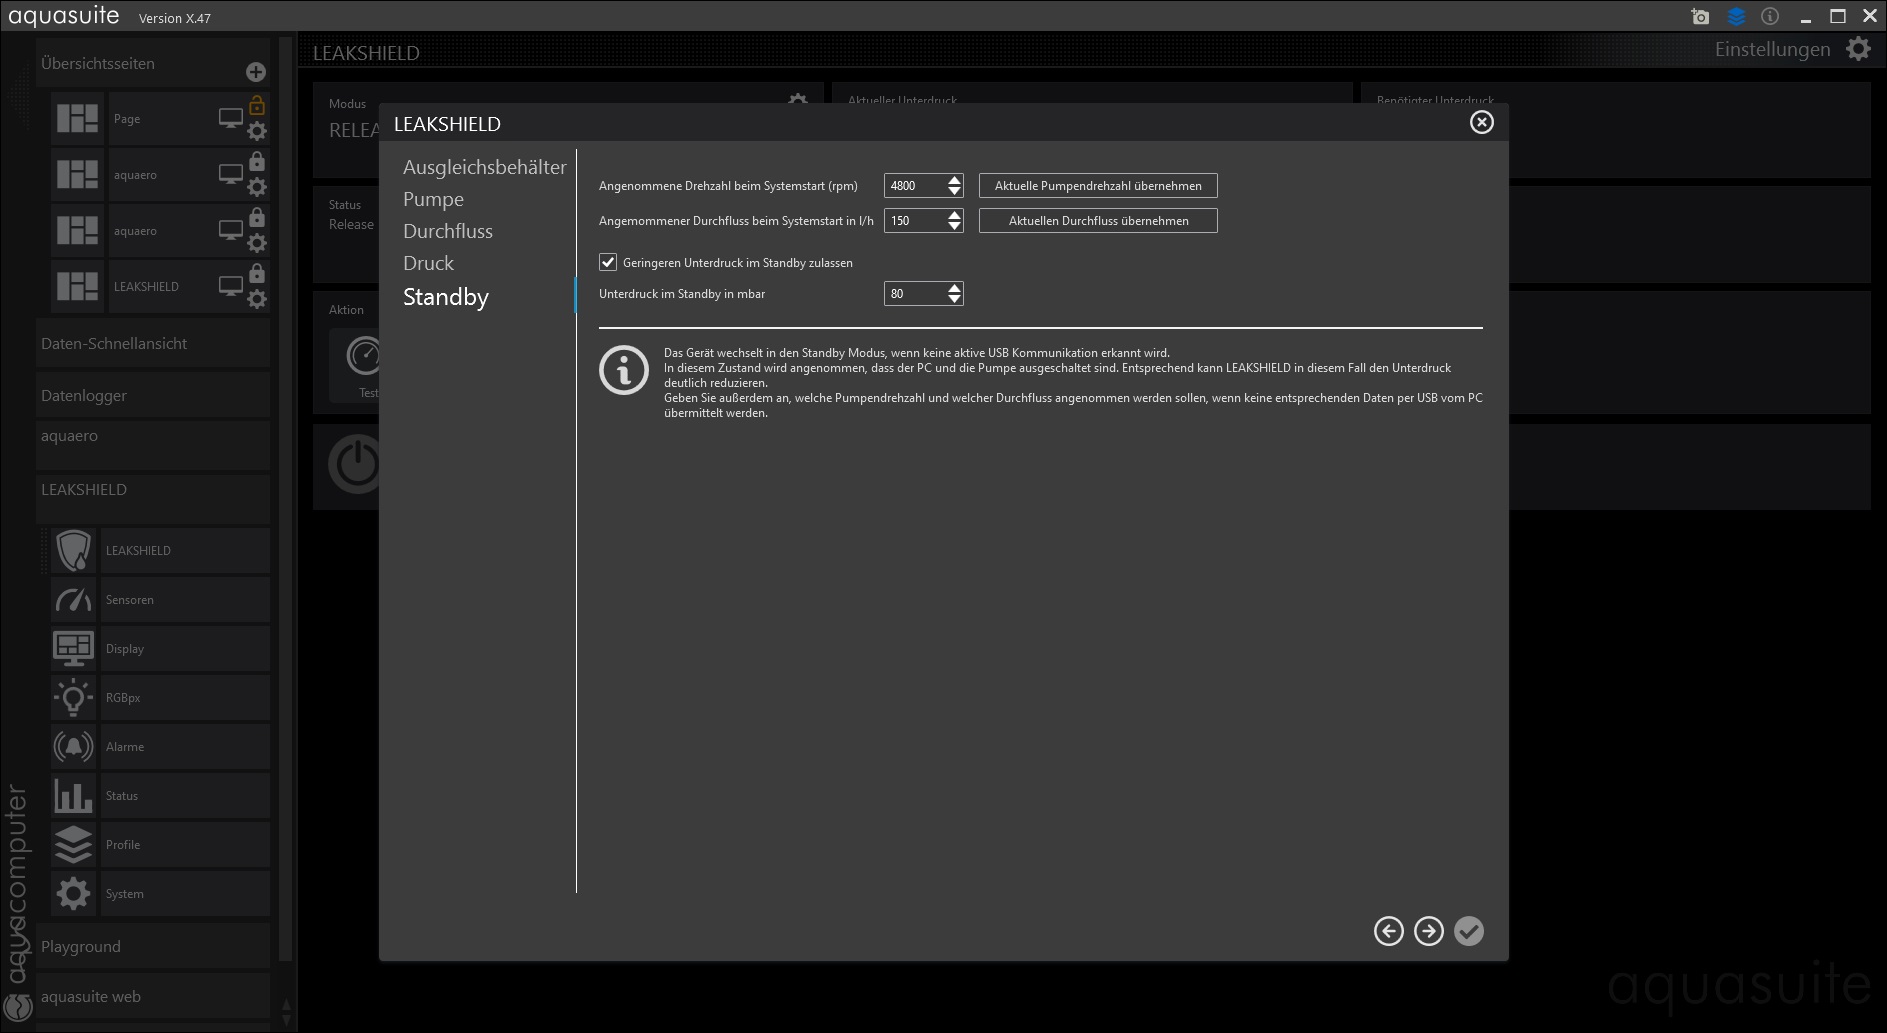The image size is (1887, 1033).
Task: Open the RGBpx light bulb icon
Action: [x=74, y=697]
